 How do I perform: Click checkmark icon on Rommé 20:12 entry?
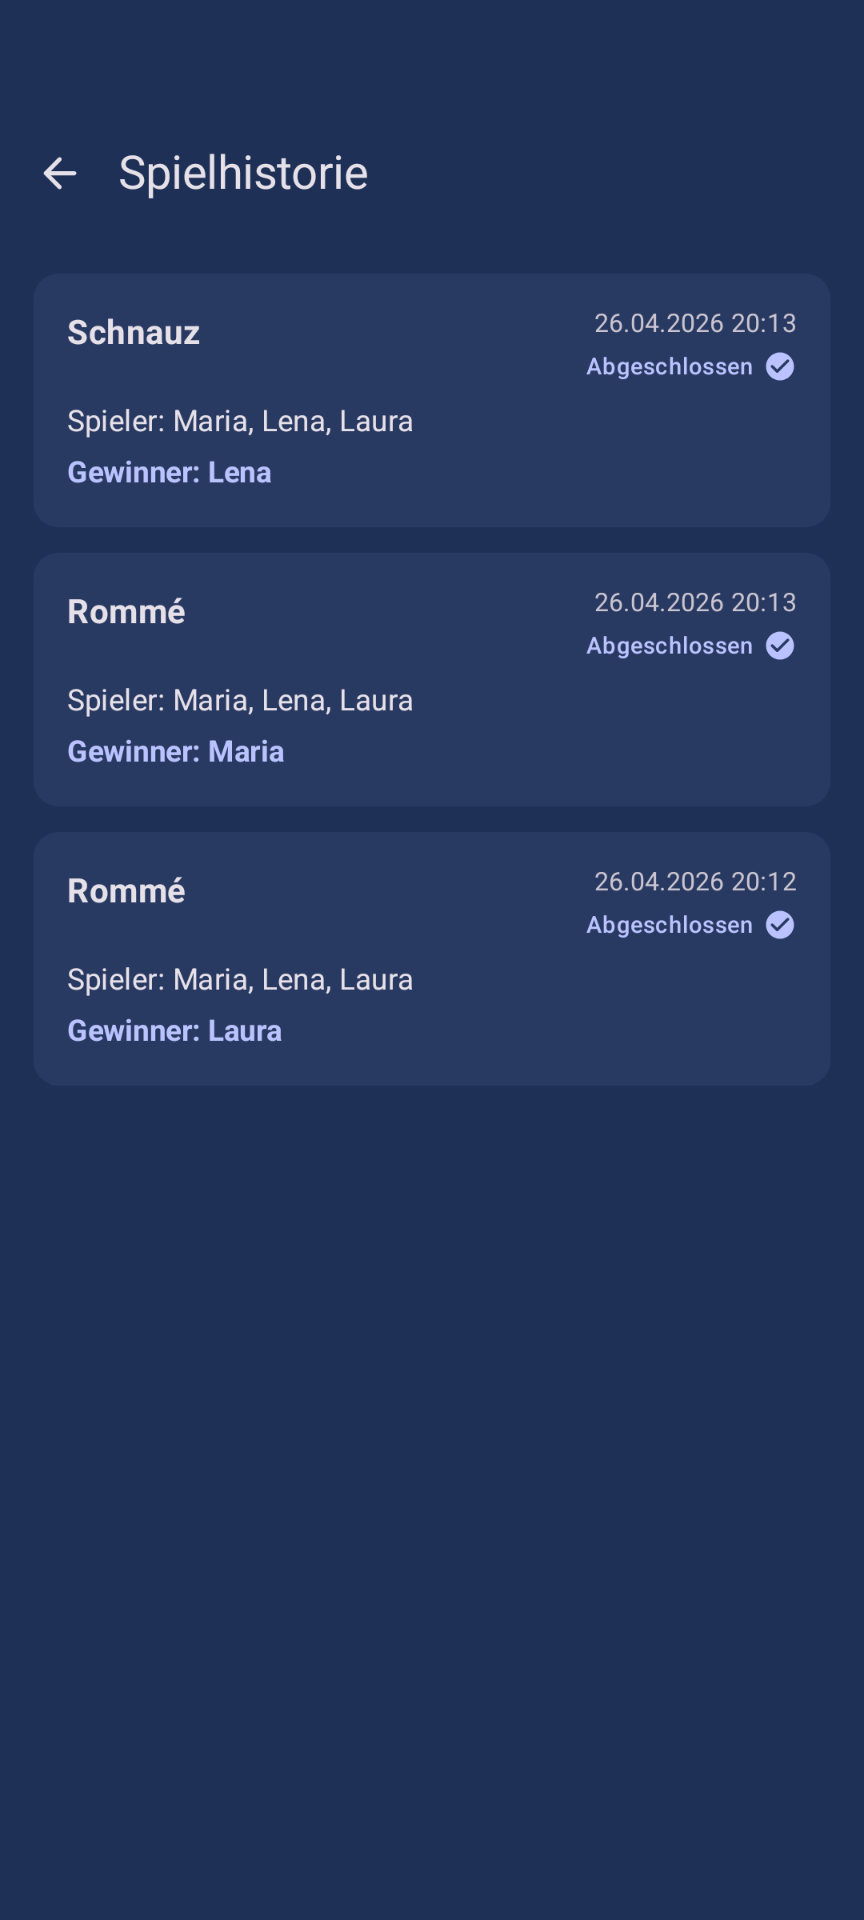click(x=780, y=925)
